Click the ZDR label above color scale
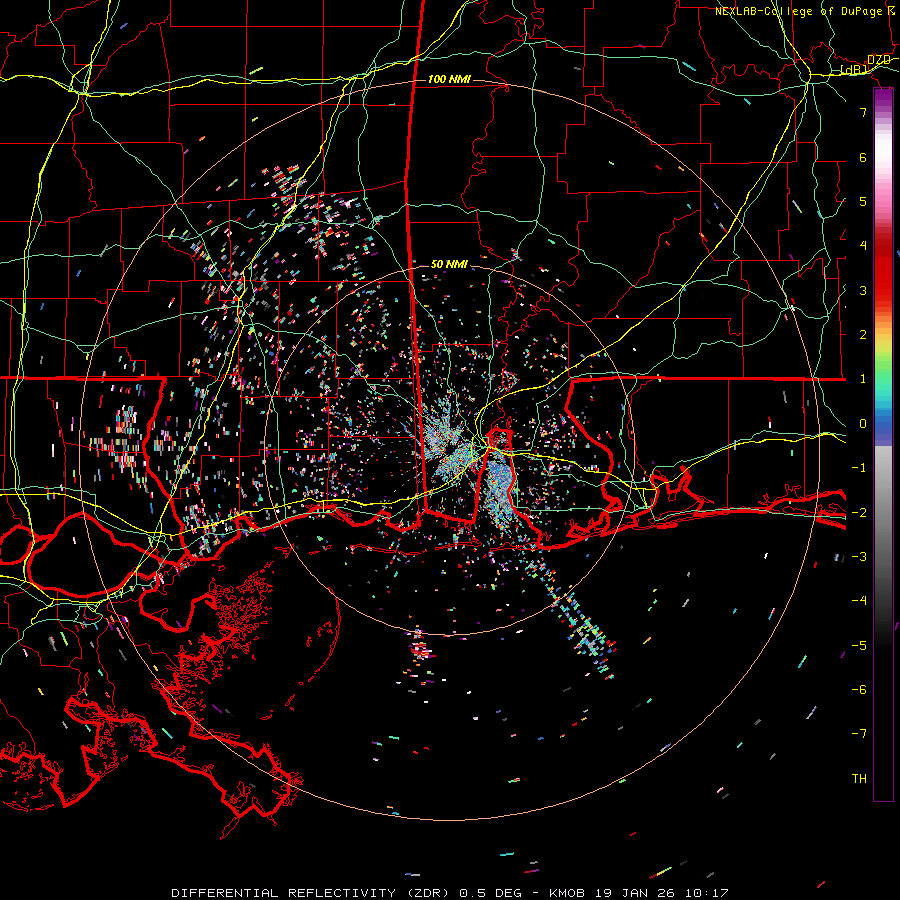The image size is (900, 900). pos(879,60)
